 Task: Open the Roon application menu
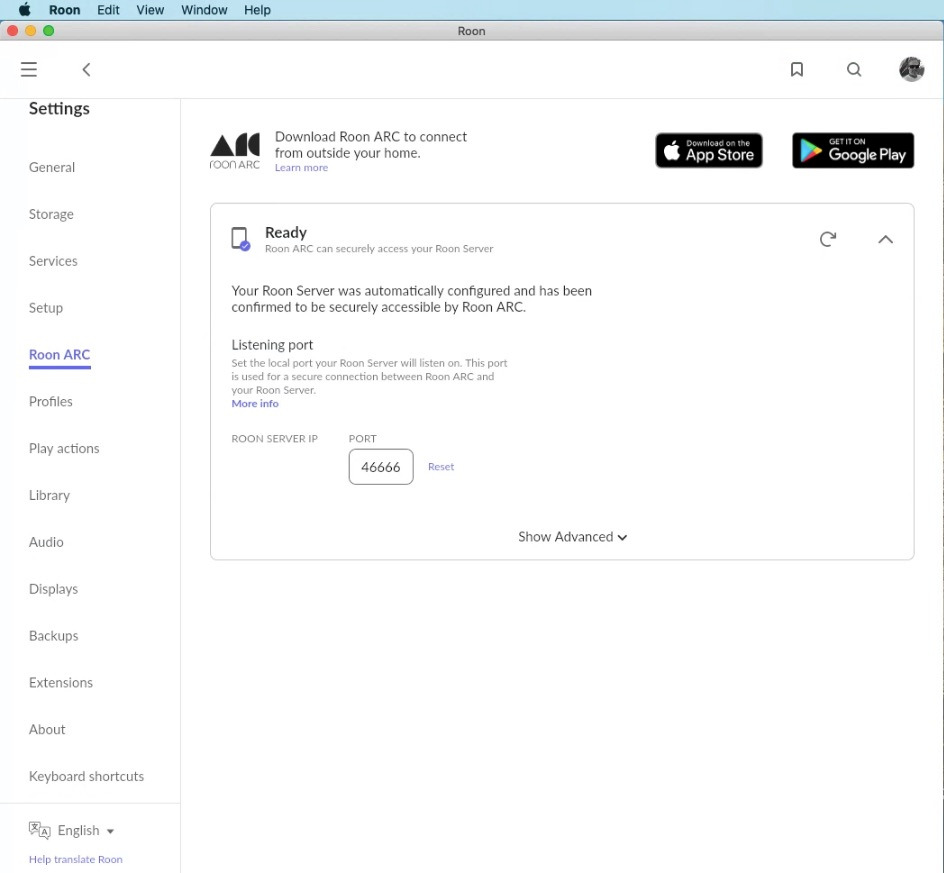tap(64, 10)
